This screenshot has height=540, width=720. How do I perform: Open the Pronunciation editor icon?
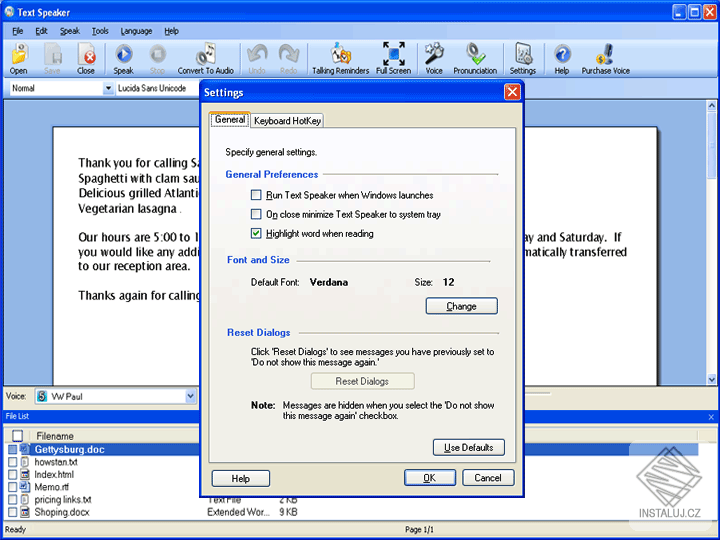[475, 58]
